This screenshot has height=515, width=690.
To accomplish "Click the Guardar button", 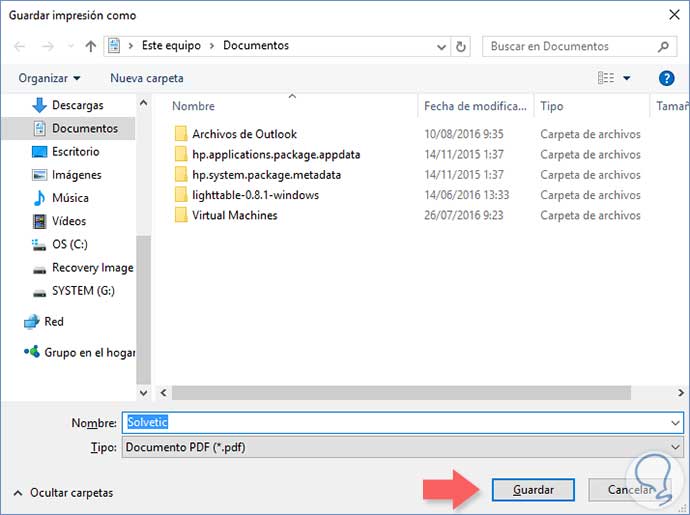I will [533, 490].
